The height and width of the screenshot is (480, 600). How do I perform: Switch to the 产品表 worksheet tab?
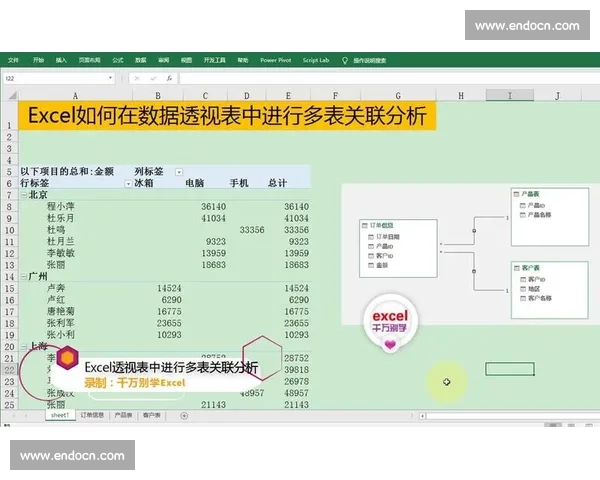tap(123, 415)
